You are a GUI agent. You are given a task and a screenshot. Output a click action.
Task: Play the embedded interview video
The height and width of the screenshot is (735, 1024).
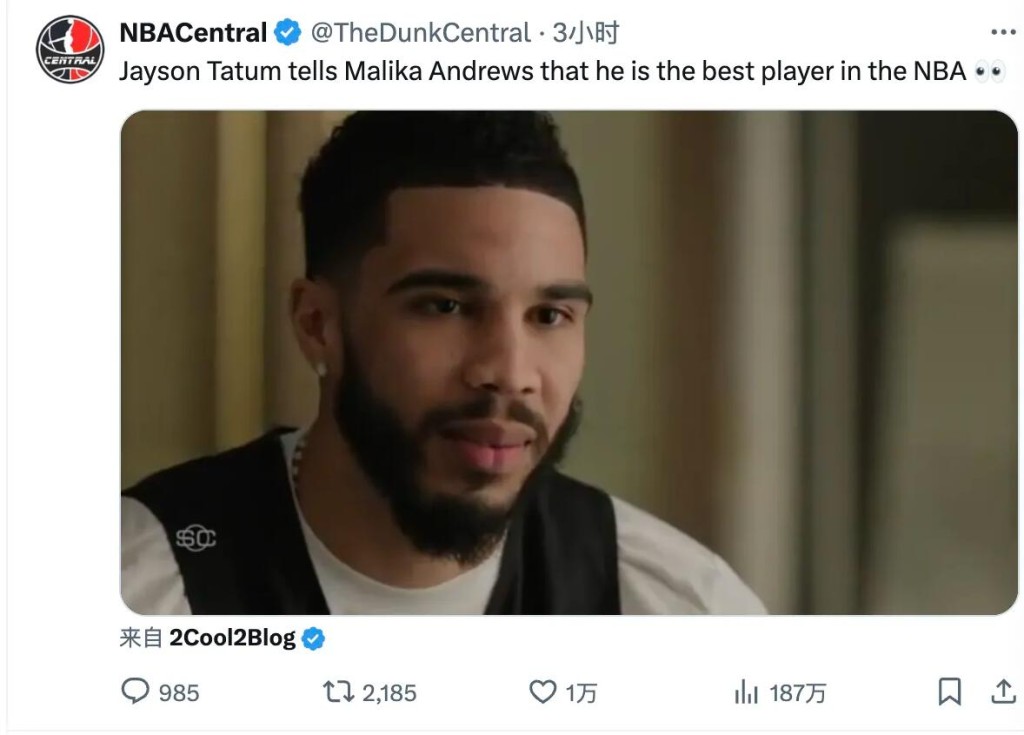(569, 362)
